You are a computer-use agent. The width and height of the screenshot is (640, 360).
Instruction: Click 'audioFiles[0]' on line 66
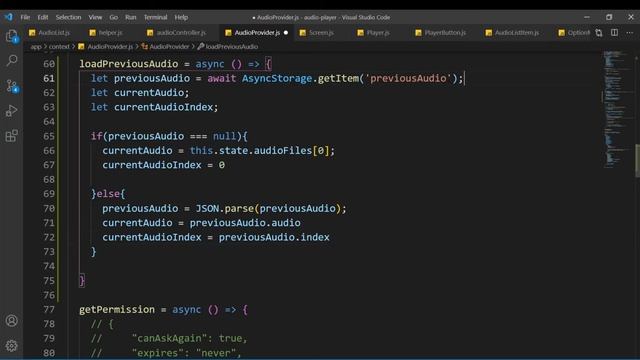(x=291, y=151)
